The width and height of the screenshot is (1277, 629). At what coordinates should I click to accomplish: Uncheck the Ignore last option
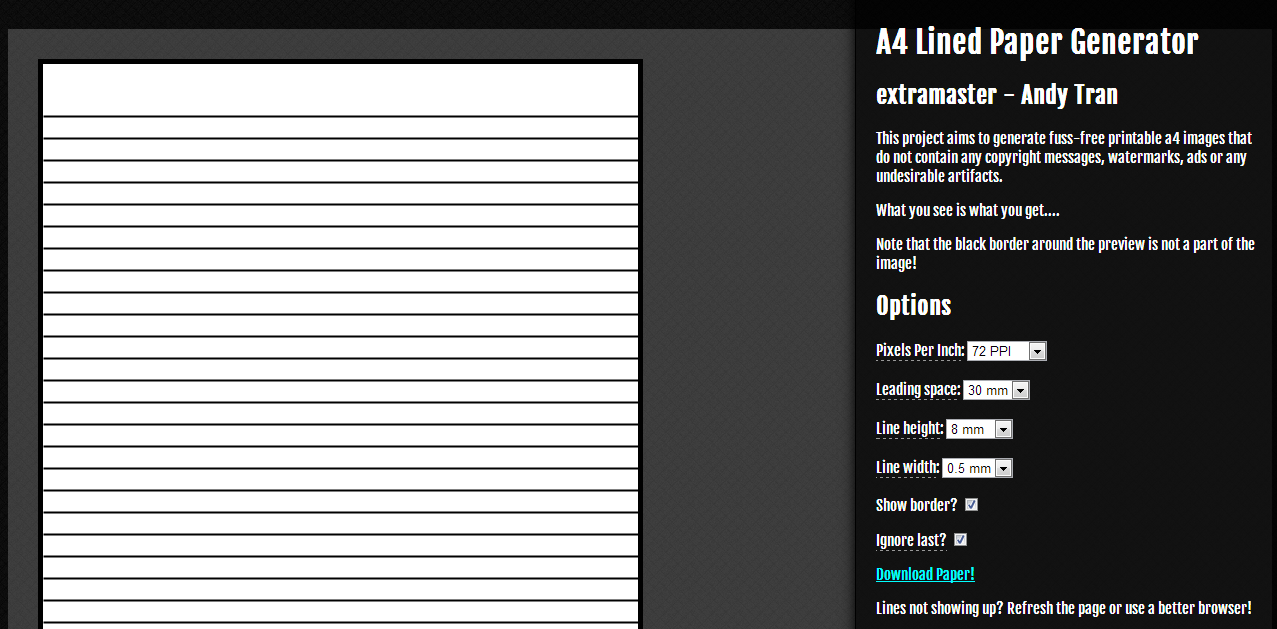tap(960, 540)
